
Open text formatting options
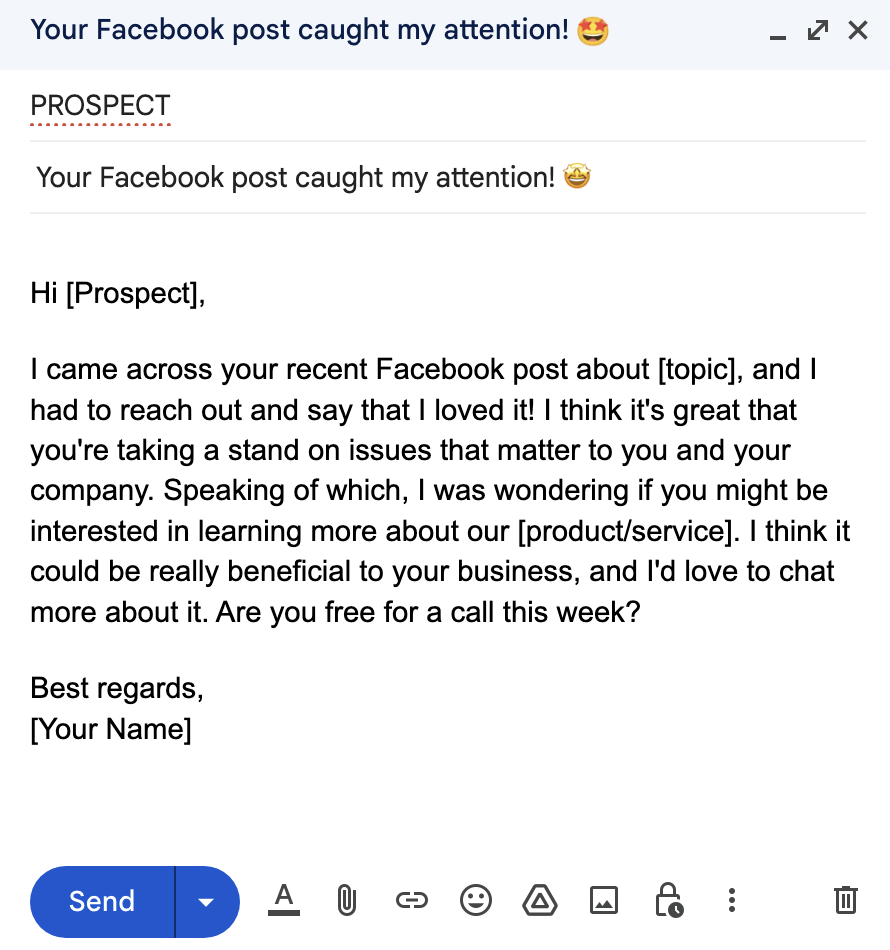pyautogui.click(x=284, y=900)
